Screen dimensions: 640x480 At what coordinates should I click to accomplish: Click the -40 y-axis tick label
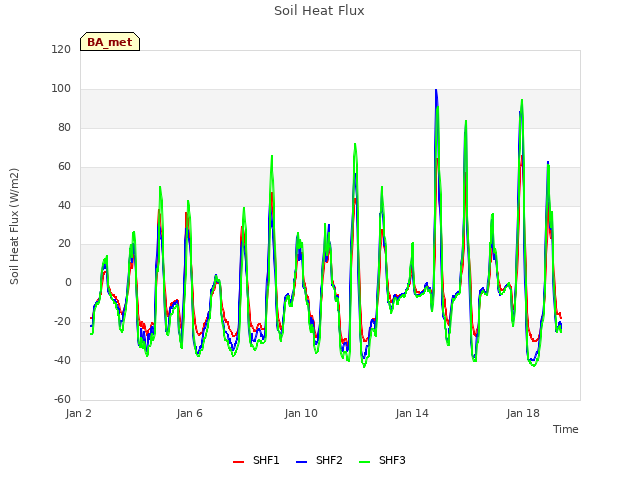(x=62, y=360)
